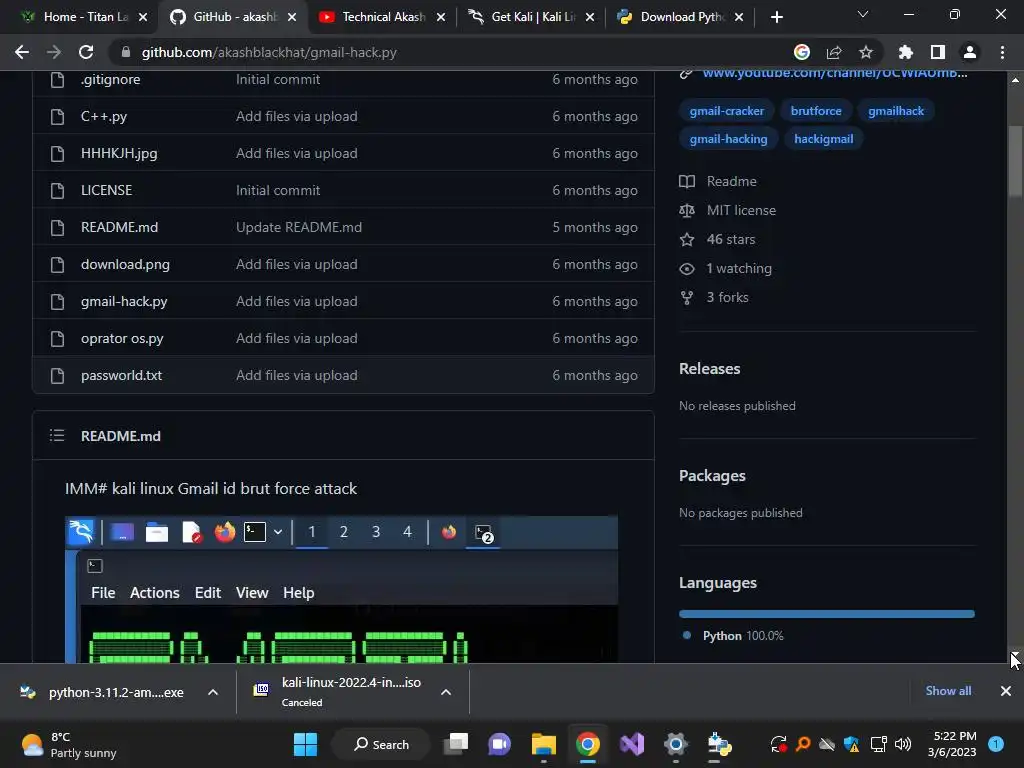Switch to the Download Python tab
Viewport: 1024px width, 768px height.
click(x=681, y=17)
